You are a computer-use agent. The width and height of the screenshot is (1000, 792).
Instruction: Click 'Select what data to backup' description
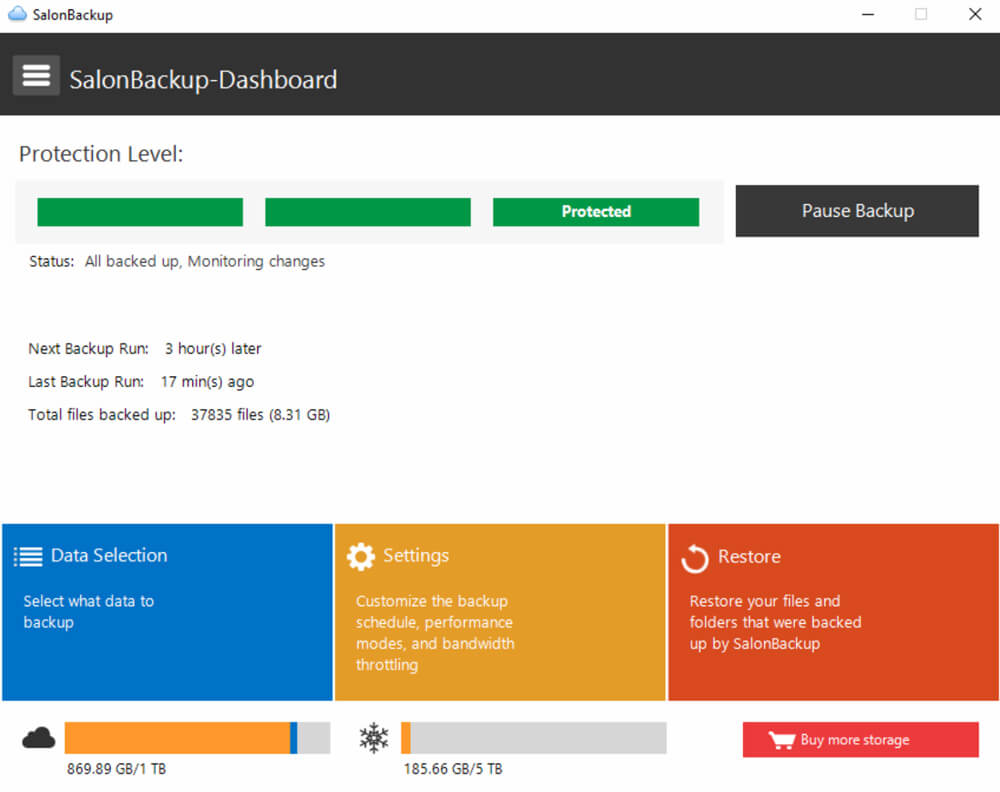(x=89, y=612)
